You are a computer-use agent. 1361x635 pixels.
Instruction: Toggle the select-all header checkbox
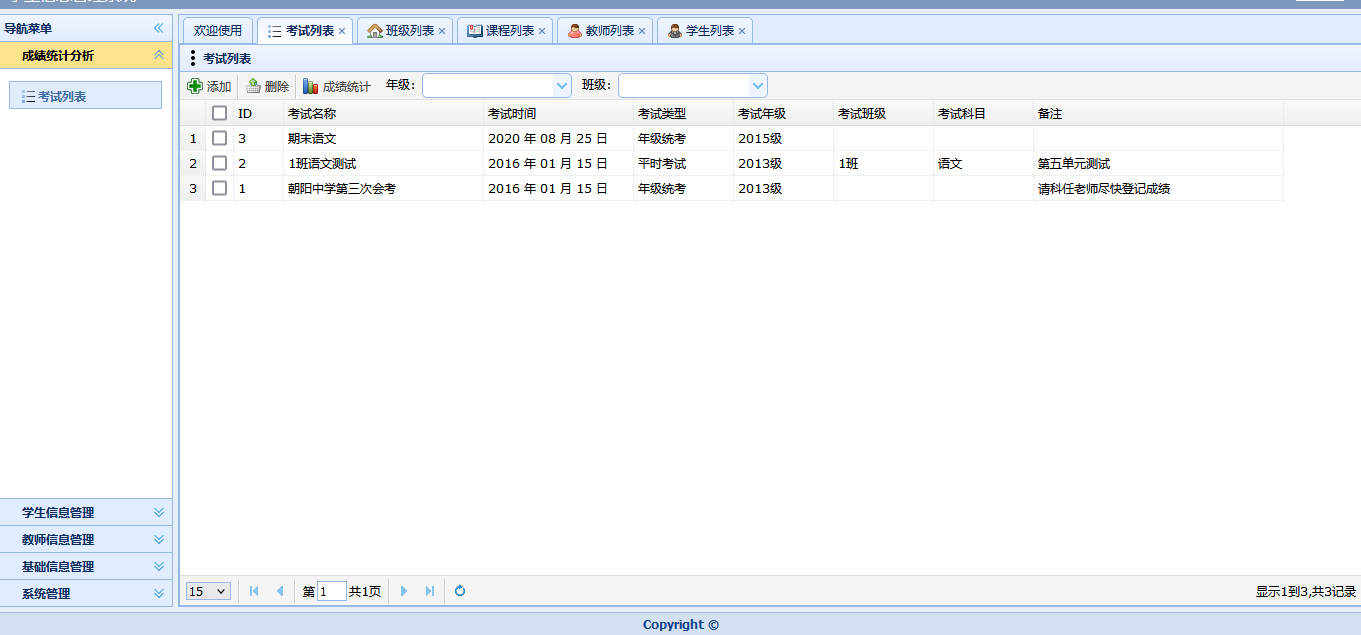point(220,113)
